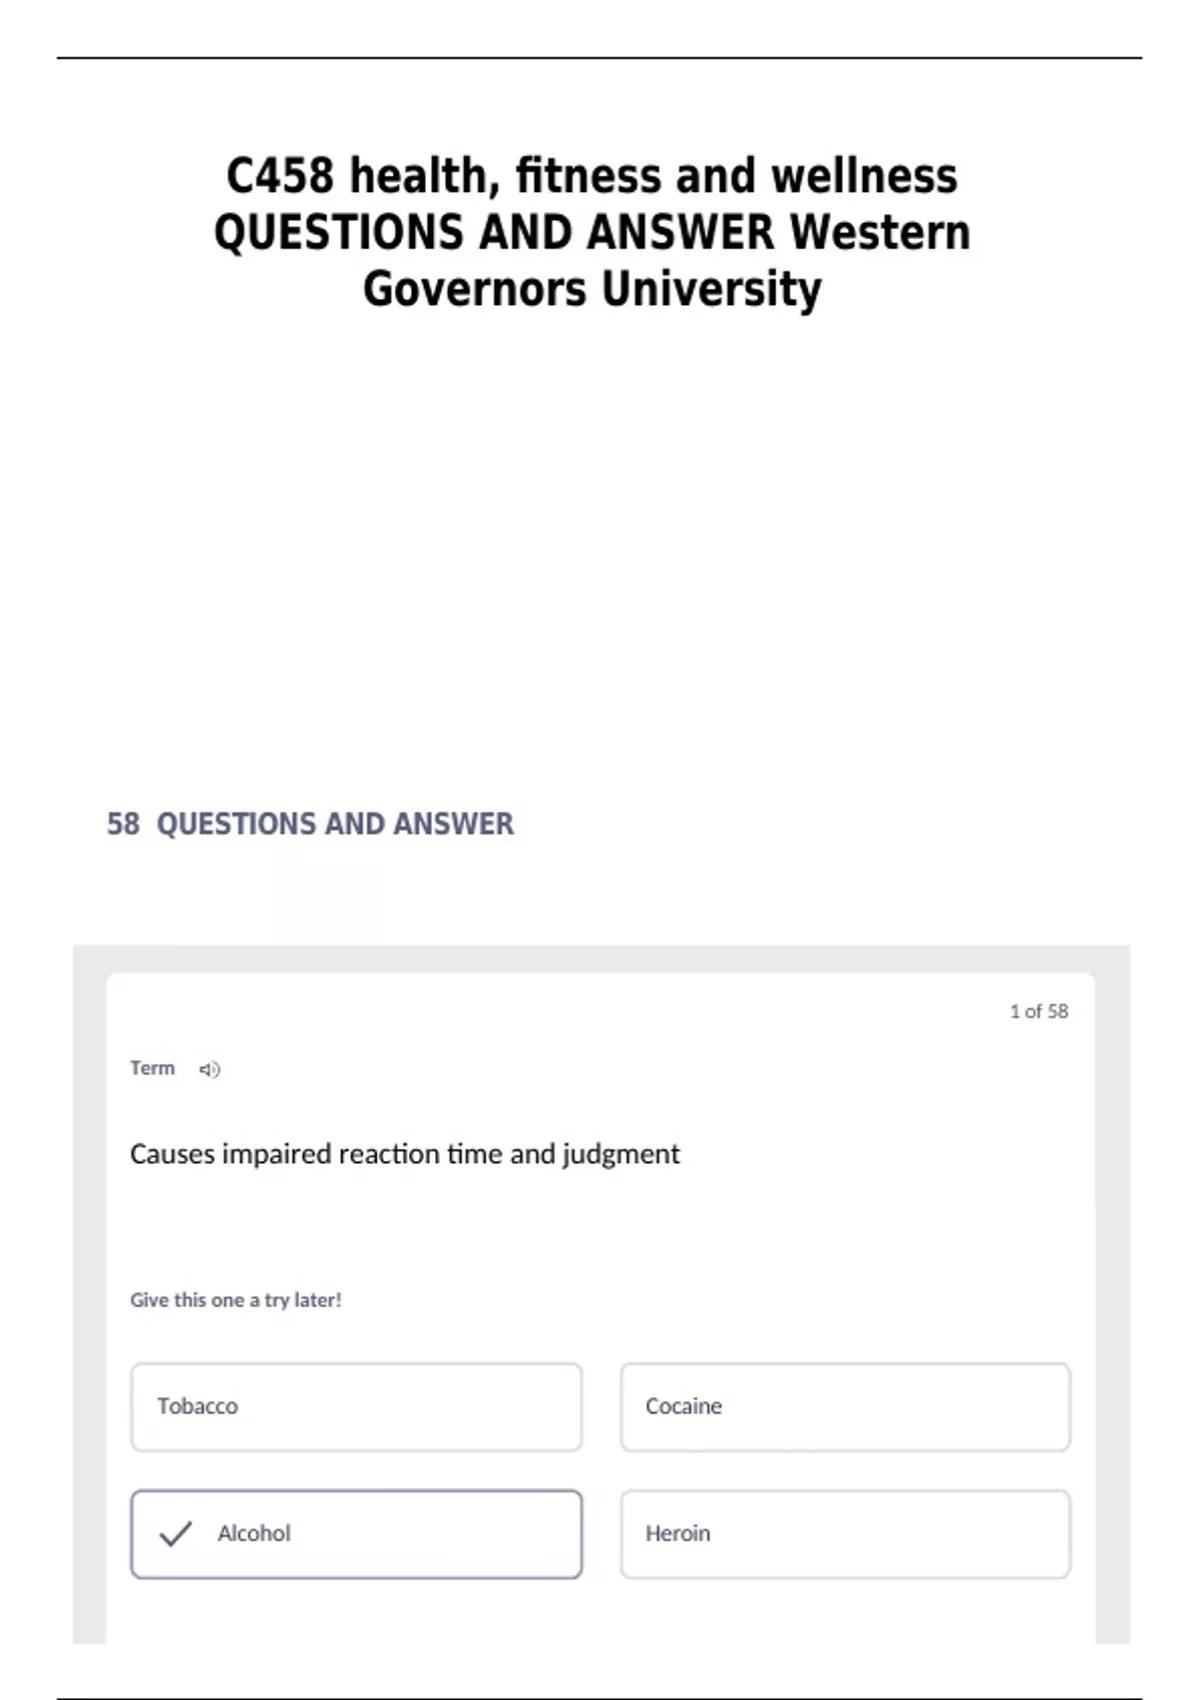Click the "Give this one a try later!" message

(x=236, y=1300)
